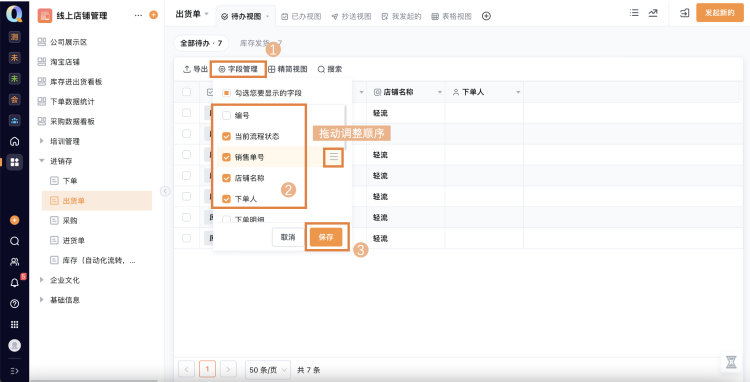The image size is (750, 382).
Task: Click the hourglass icon at bottom right
Action: point(731,362)
